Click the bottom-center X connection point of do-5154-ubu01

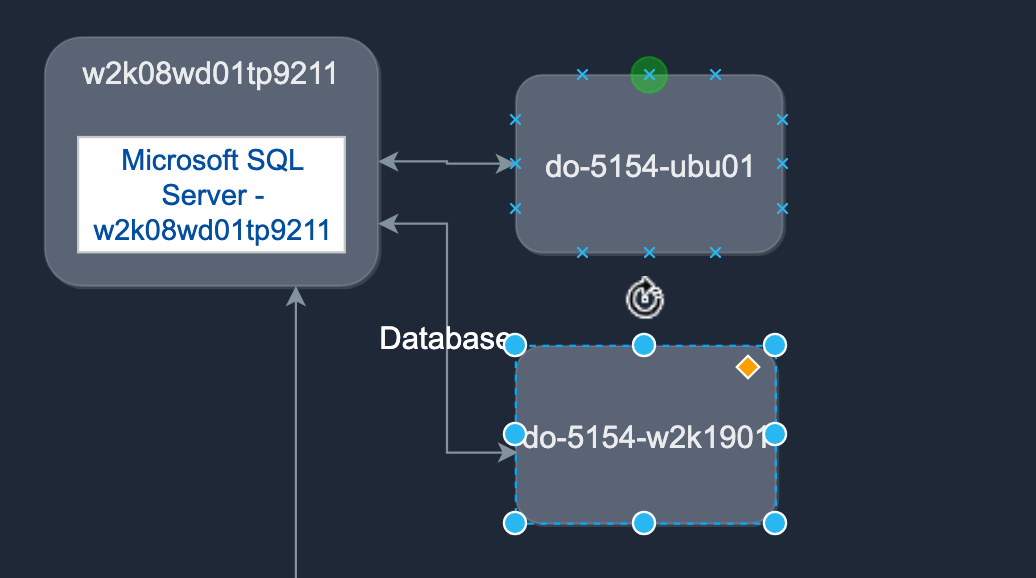click(x=649, y=252)
